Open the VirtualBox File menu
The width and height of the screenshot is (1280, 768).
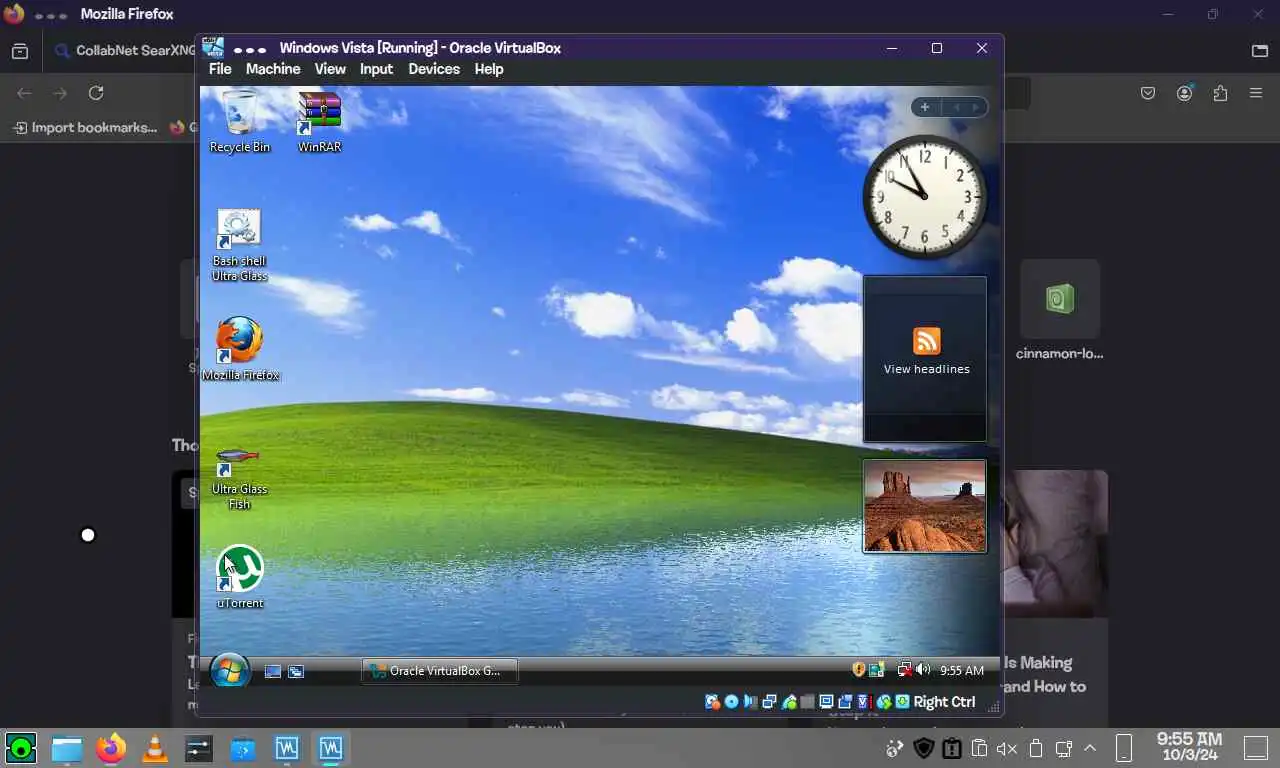tap(220, 69)
